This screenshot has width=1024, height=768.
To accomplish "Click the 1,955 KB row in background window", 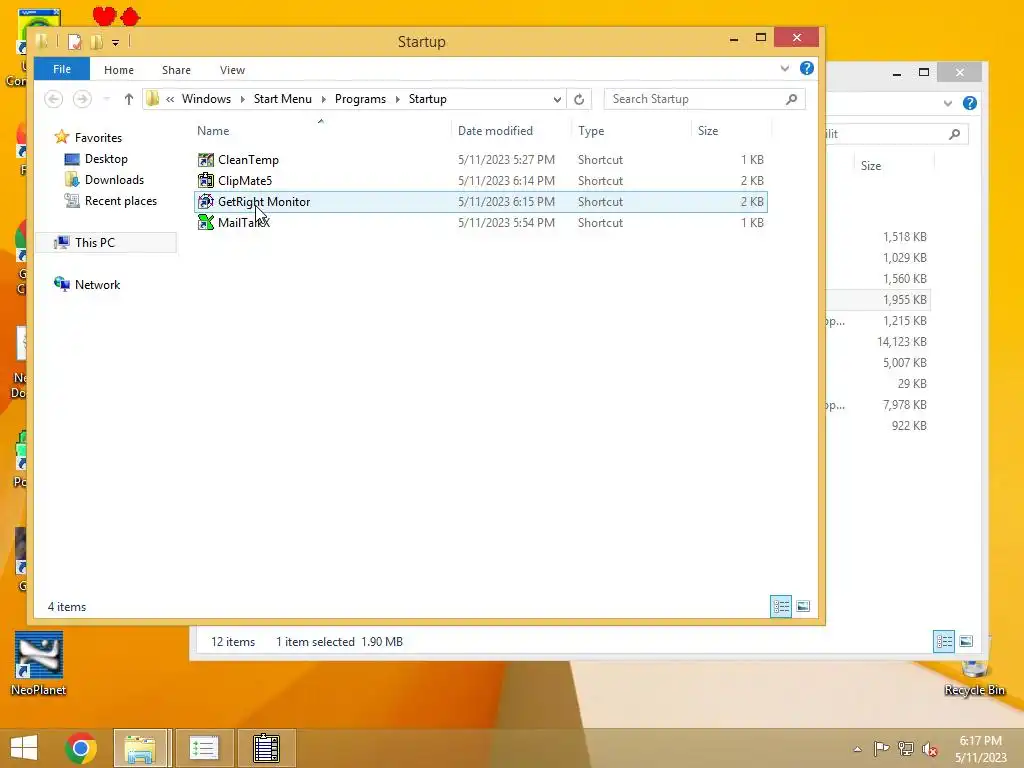I will [x=878, y=300].
